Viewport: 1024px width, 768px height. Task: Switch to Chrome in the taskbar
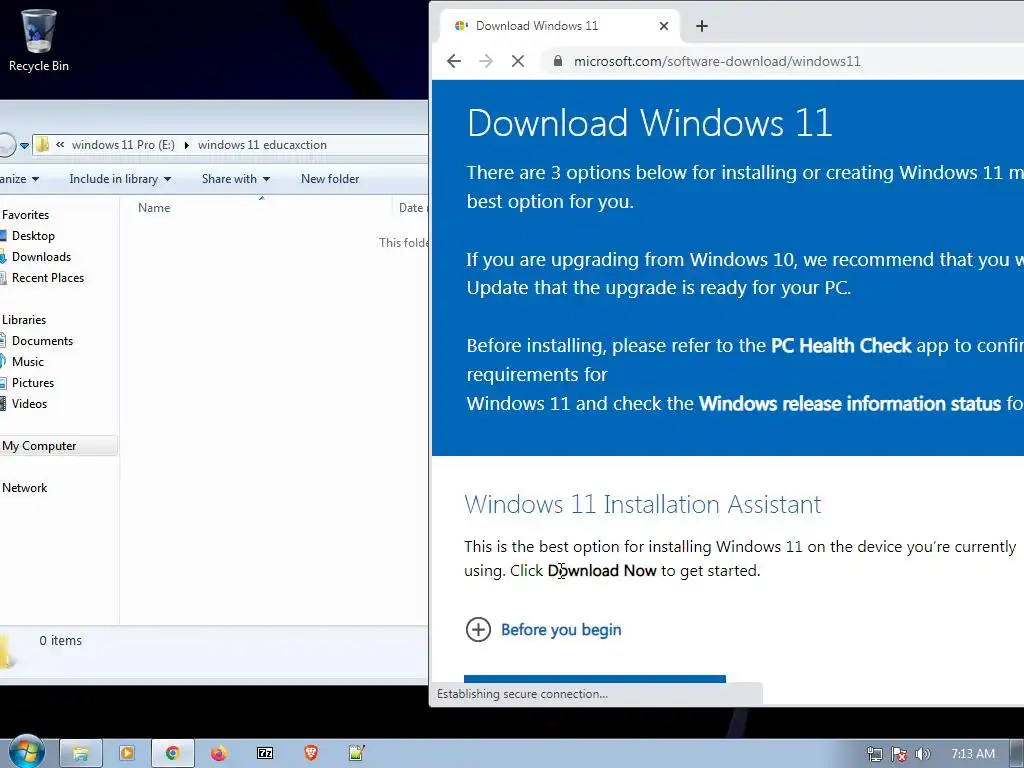[x=172, y=754]
